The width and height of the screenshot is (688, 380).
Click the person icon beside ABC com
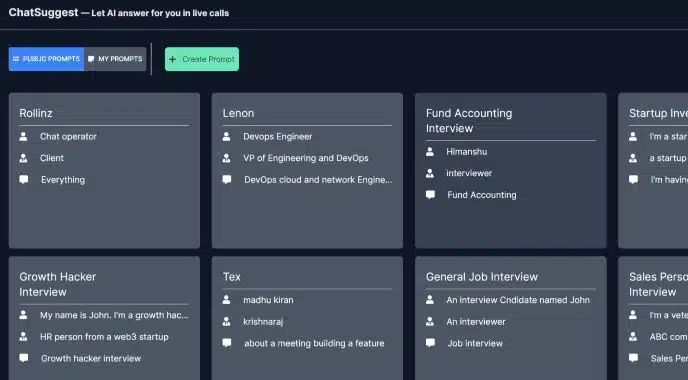coord(633,337)
